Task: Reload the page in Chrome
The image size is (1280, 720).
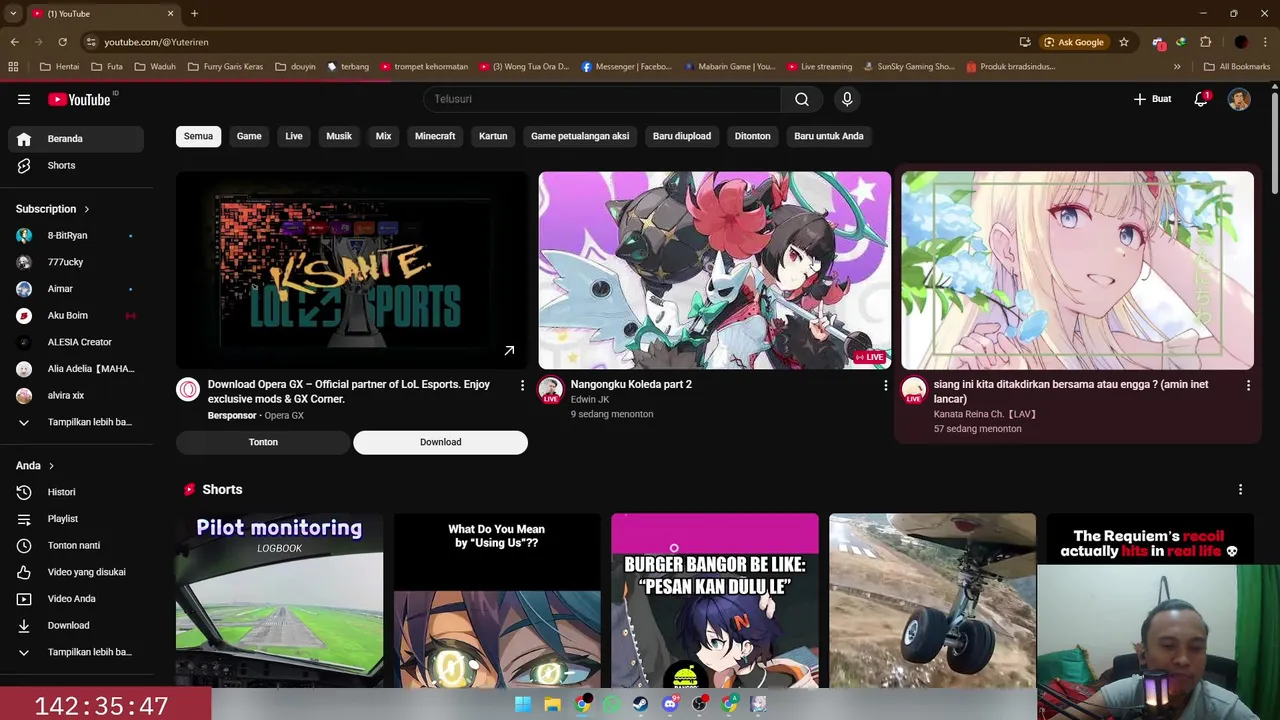Action: [x=62, y=42]
